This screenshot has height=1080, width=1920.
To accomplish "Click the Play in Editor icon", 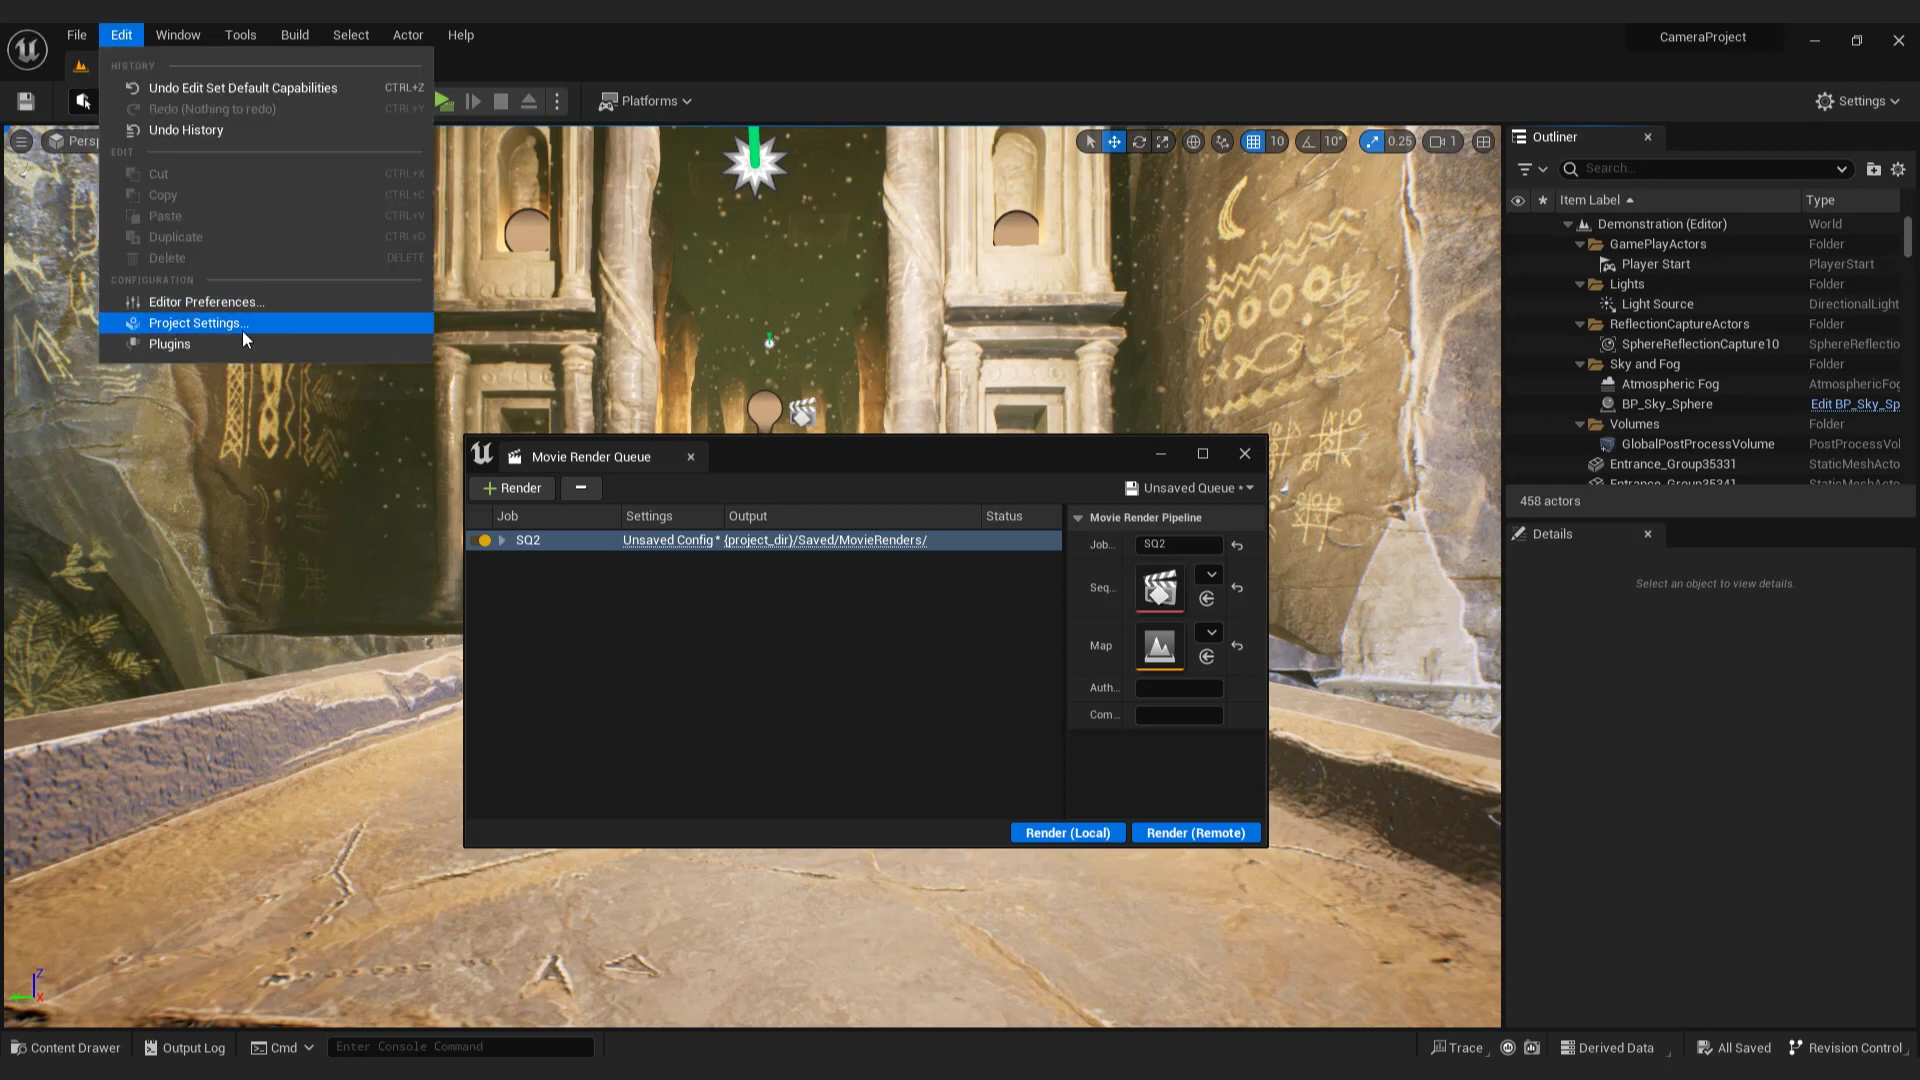I will (x=443, y=101).
